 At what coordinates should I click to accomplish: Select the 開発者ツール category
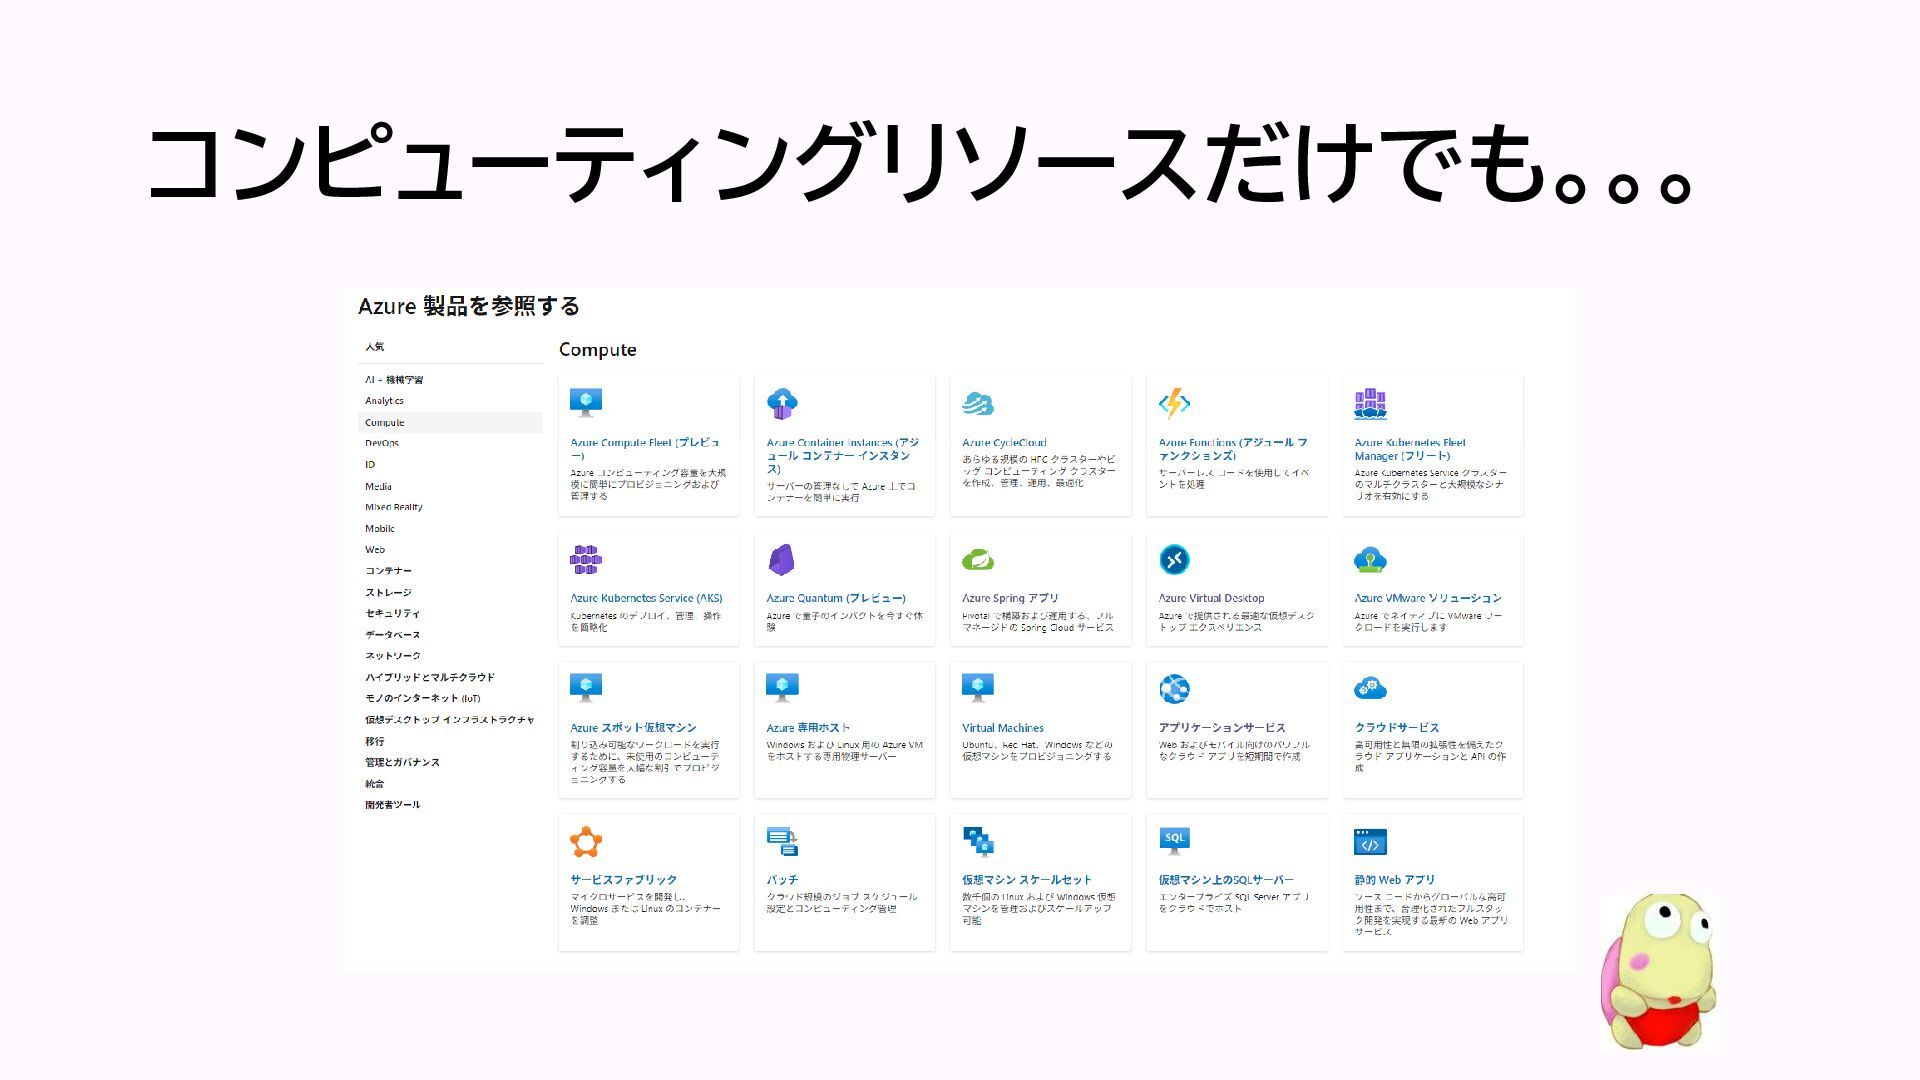click(x=393, y=805)
